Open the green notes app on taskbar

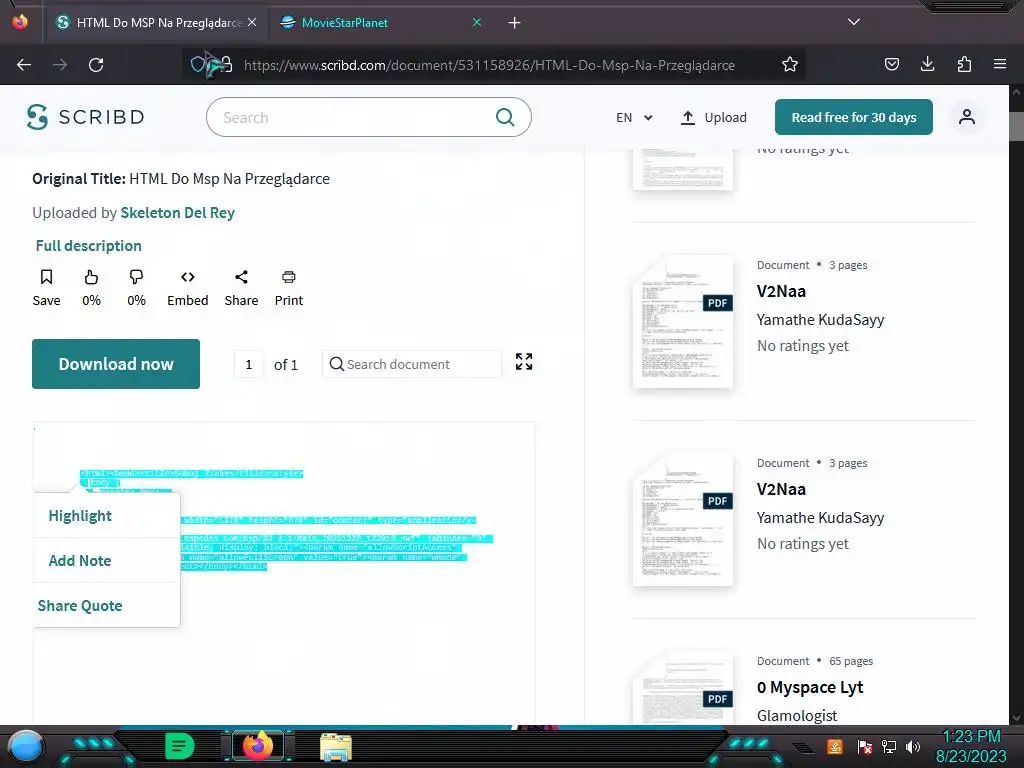click(180, 746)
